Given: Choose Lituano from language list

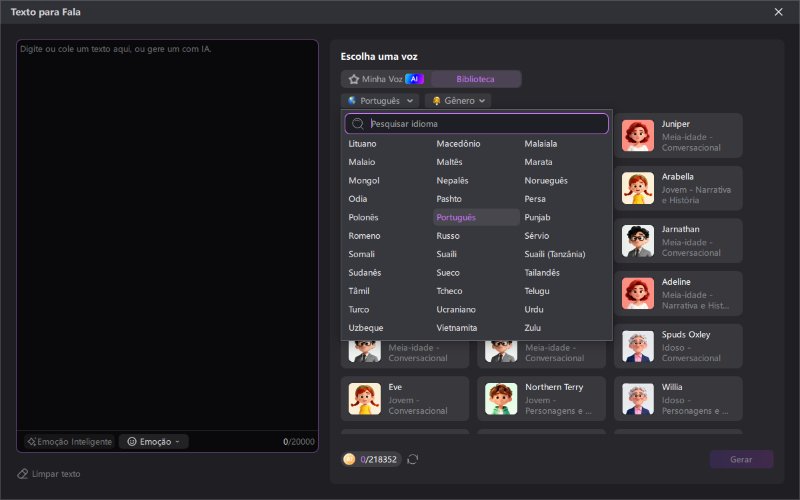Looking at the screenshot, I should tap(362, 144).
